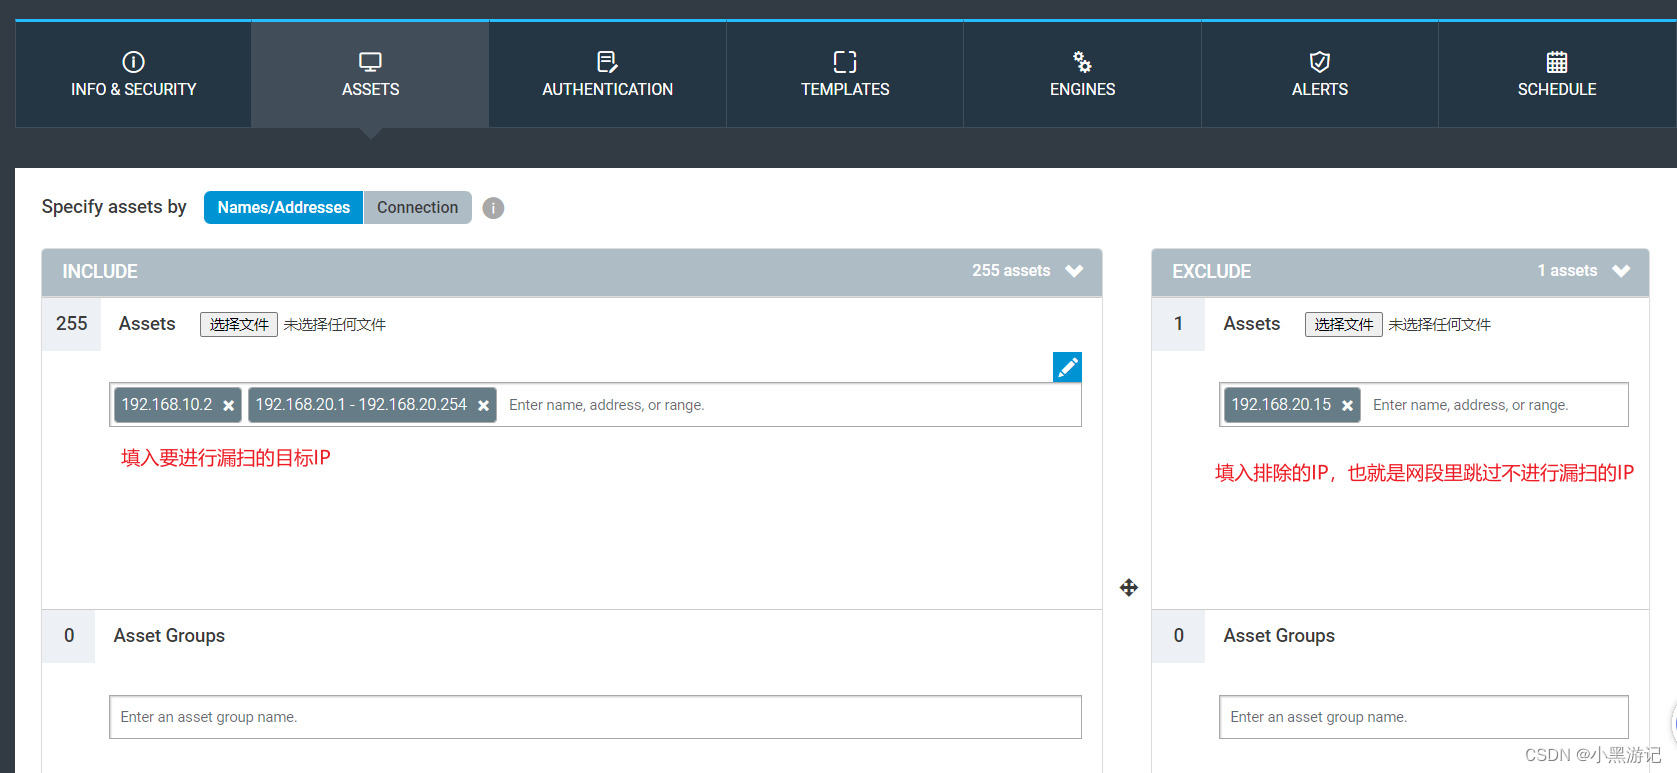Click the Specify assets by label
The image size is (1677, 773).
pyautogui.click(x=114, y=207)
